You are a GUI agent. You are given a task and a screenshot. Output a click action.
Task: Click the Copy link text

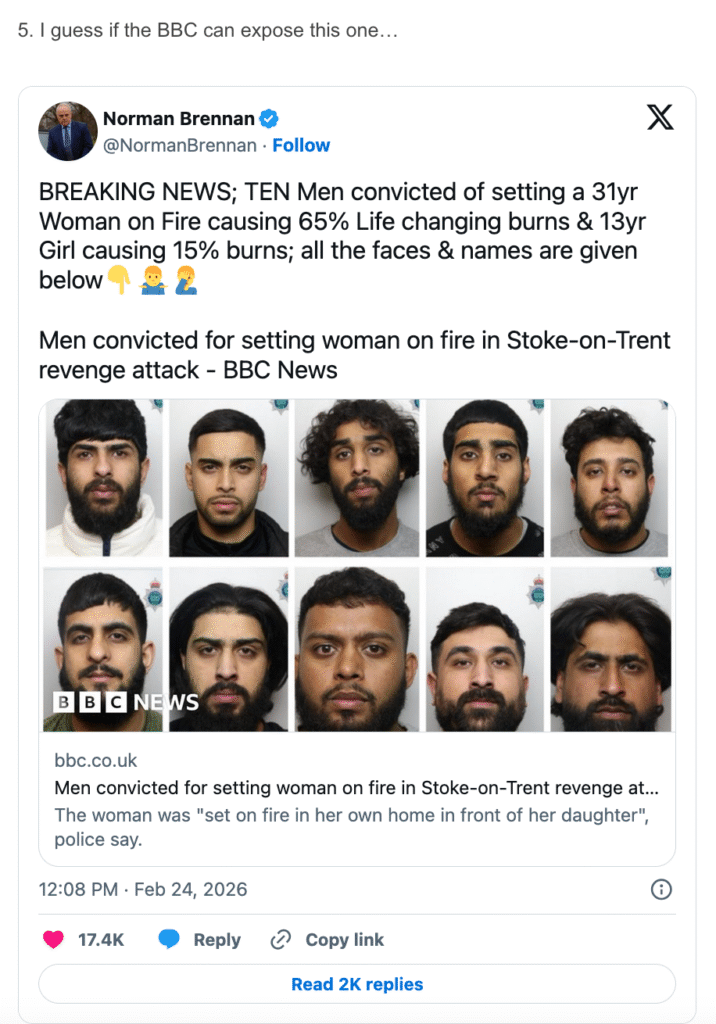[x=345, y=940]
